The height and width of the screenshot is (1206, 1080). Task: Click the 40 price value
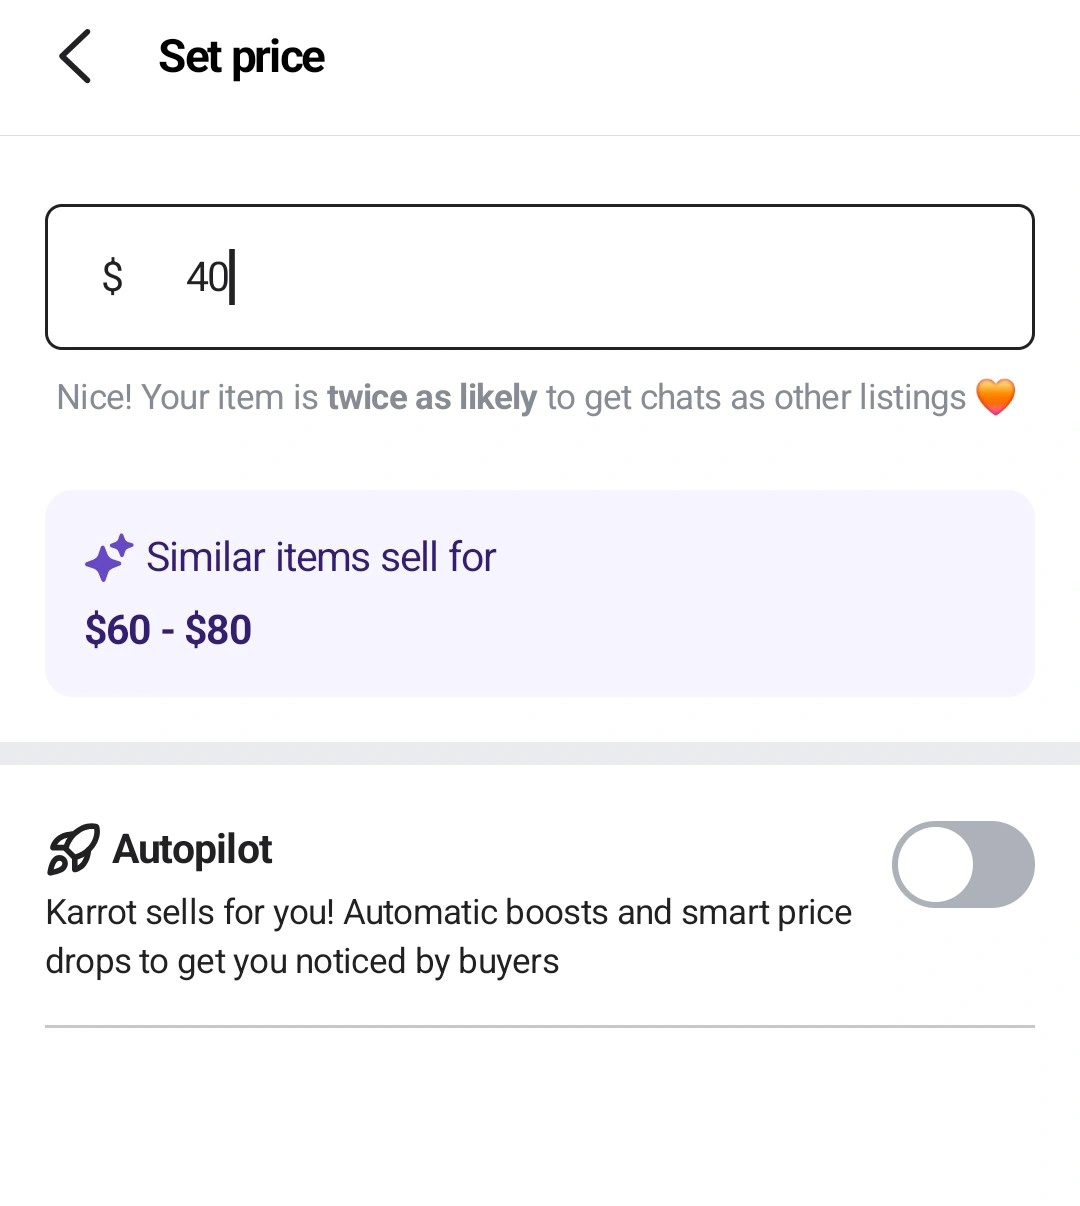click(208, 277)
